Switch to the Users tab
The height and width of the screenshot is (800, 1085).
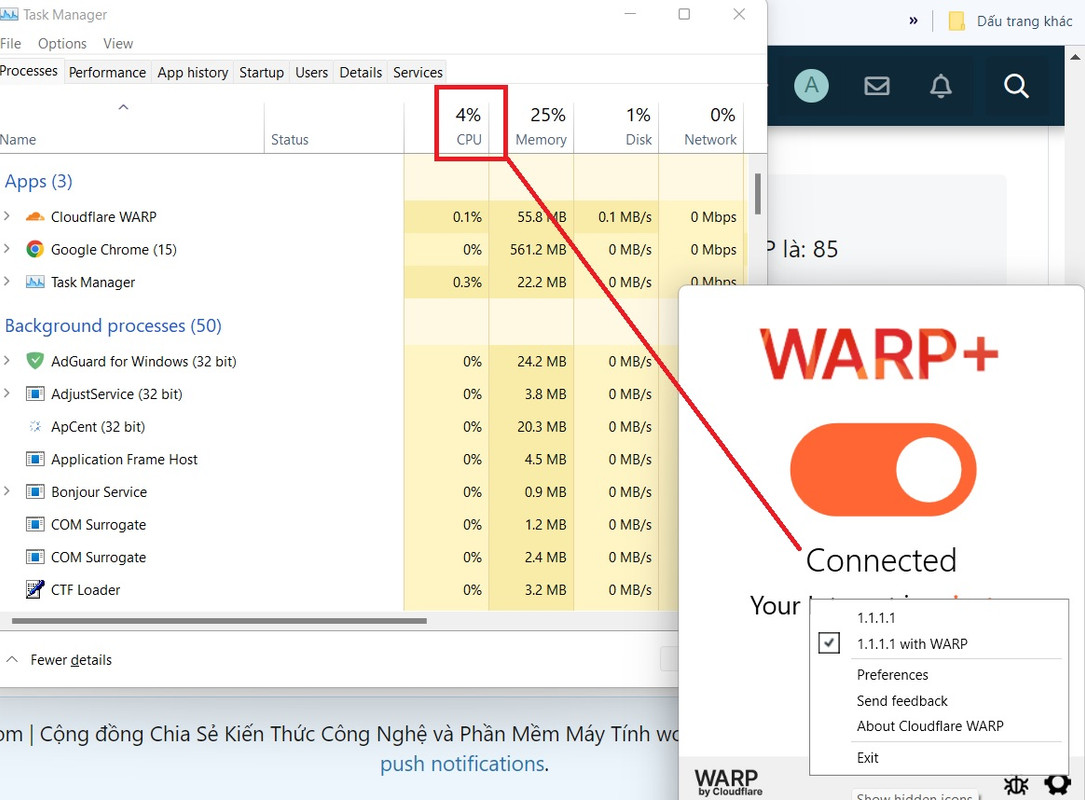[311, 73]
